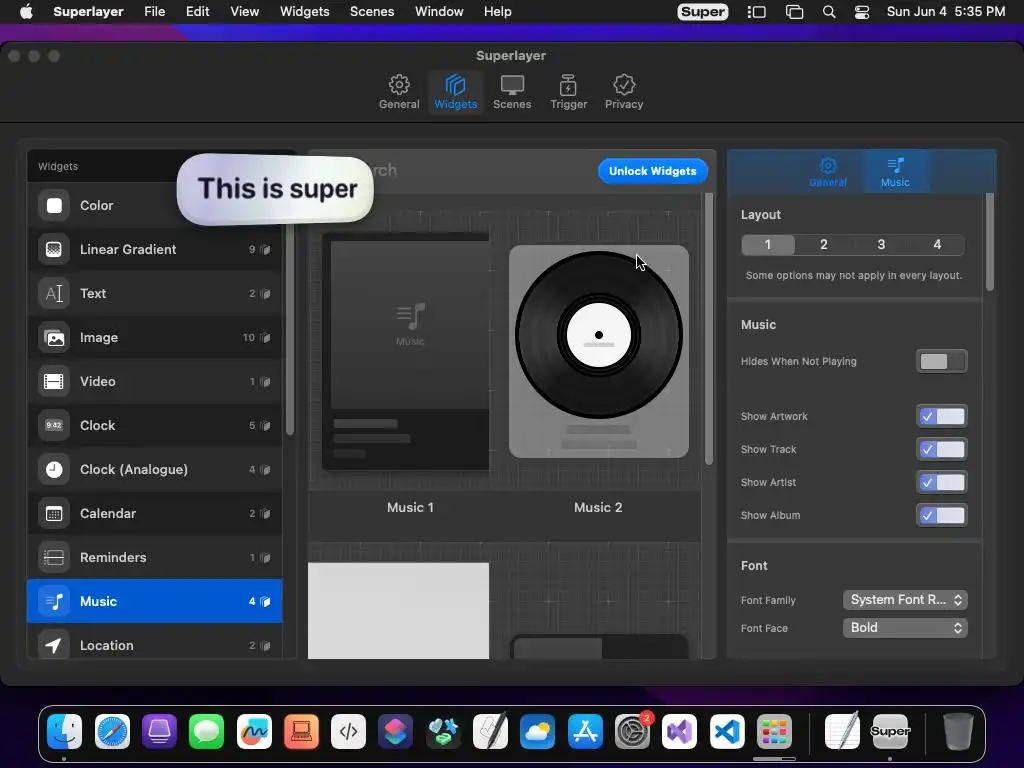Viewport: 1024px width, 768px height.
Task: Open the App Store from the Dock
Action: [x=585, y=731]
